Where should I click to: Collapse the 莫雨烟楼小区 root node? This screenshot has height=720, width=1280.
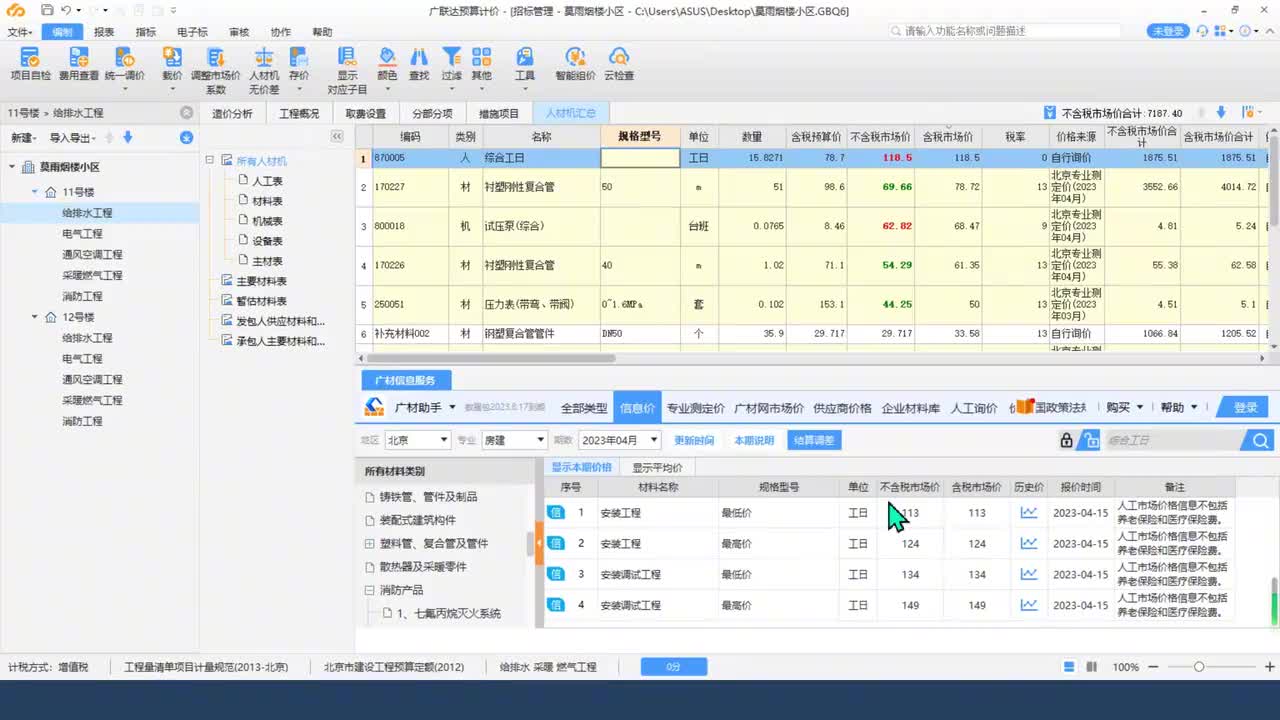tap(12, 167)
